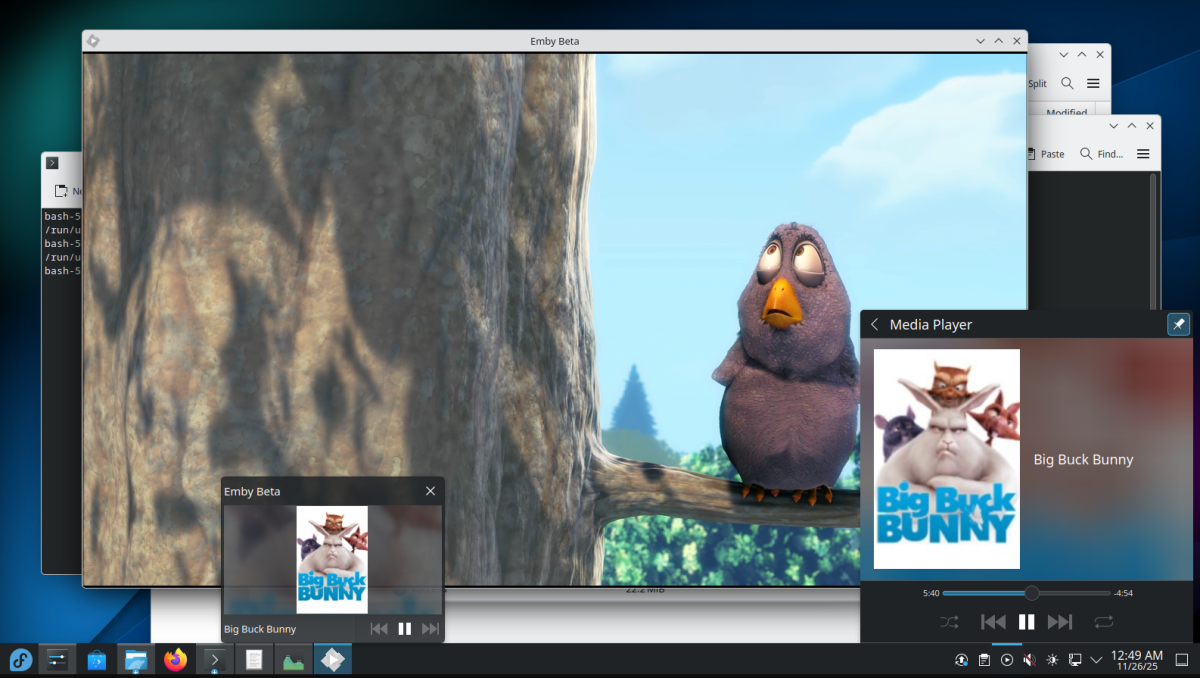Activate Emby Beta taskbar entry
The width and height of the screenshot is (1200, 678).
click(332, 660)
